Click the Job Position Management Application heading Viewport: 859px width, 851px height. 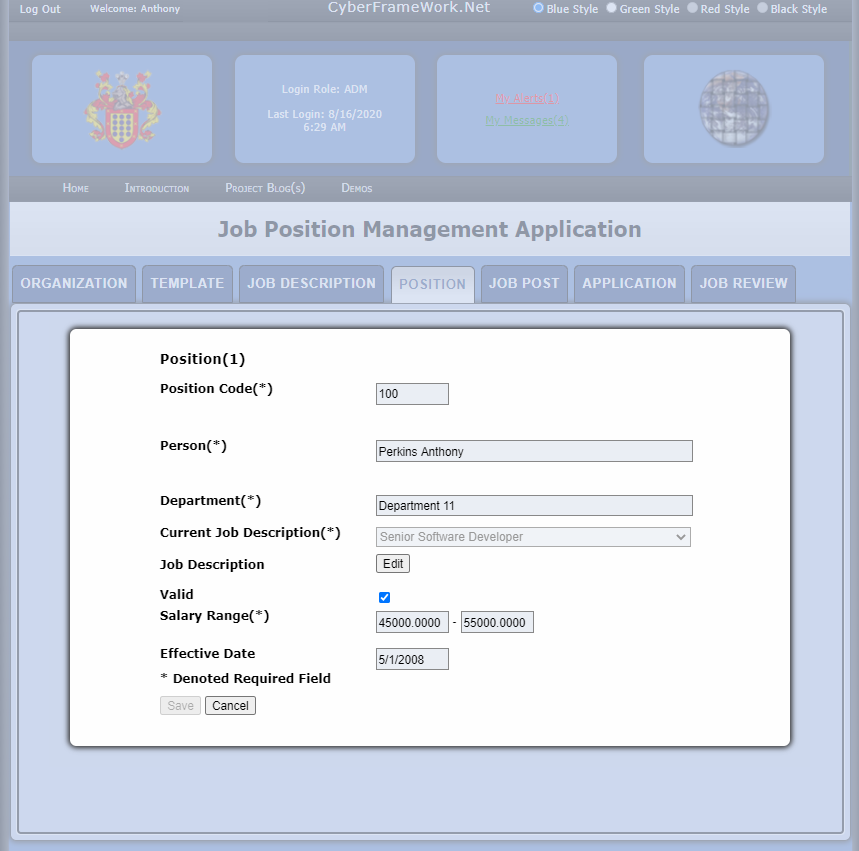point(430,229)
